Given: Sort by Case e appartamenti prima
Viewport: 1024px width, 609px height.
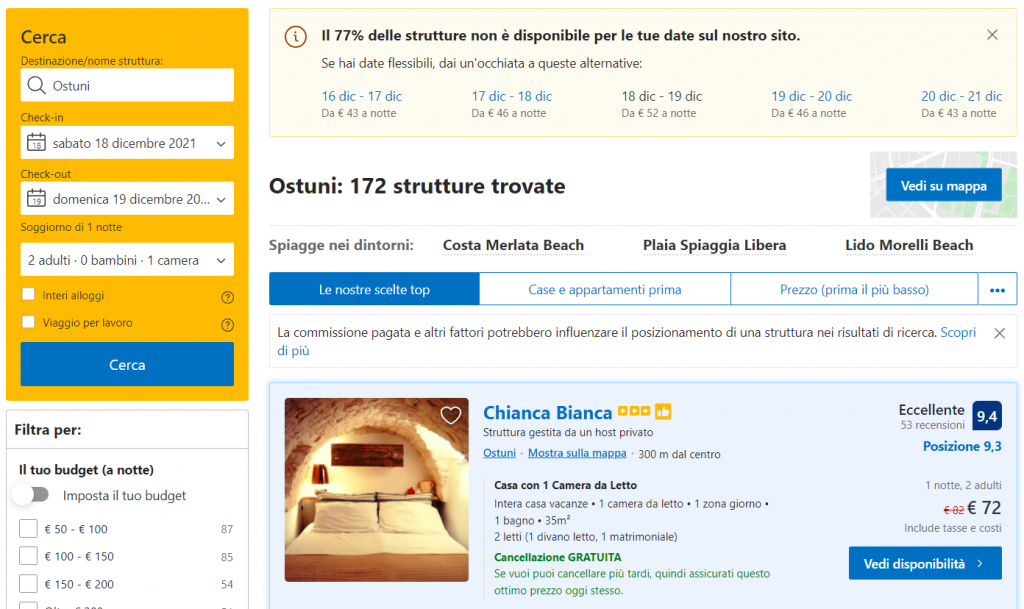Looking at the screenshot, I should coord(604,290).
